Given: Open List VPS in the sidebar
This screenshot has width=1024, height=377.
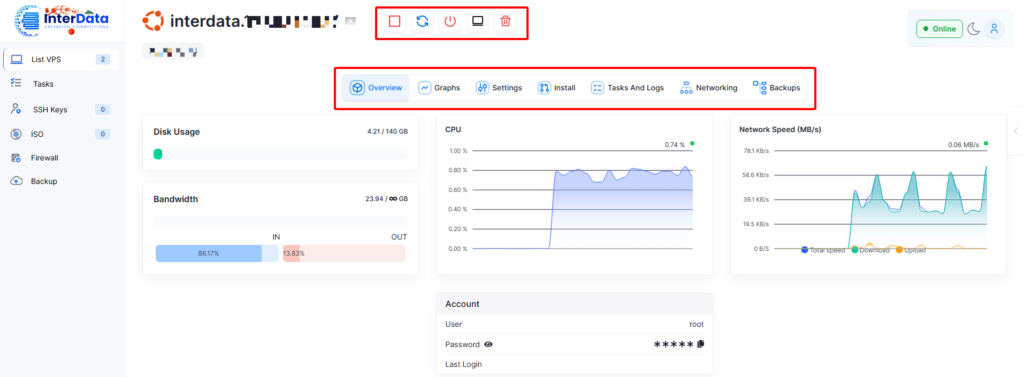Looking at the screenshot, I should pos(61,59).
